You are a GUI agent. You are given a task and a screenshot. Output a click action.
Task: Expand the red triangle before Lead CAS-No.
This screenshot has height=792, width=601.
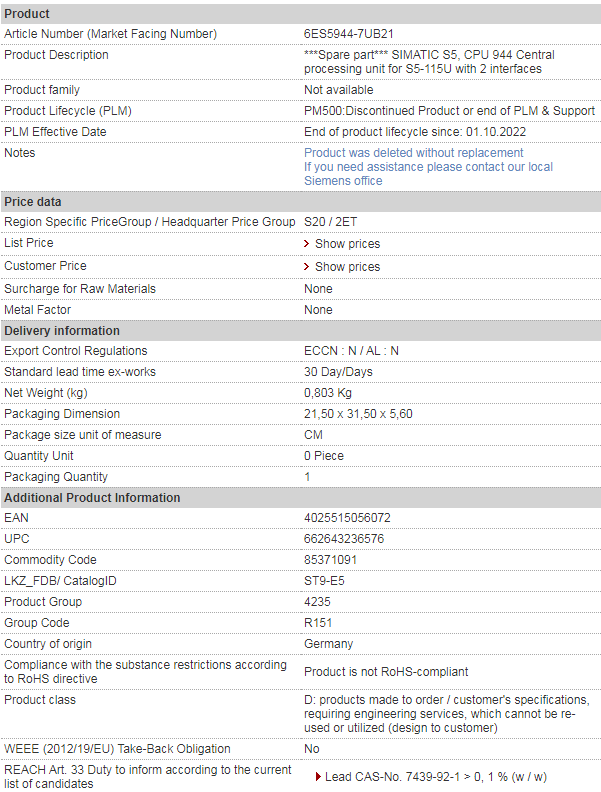tap(318, 777)
